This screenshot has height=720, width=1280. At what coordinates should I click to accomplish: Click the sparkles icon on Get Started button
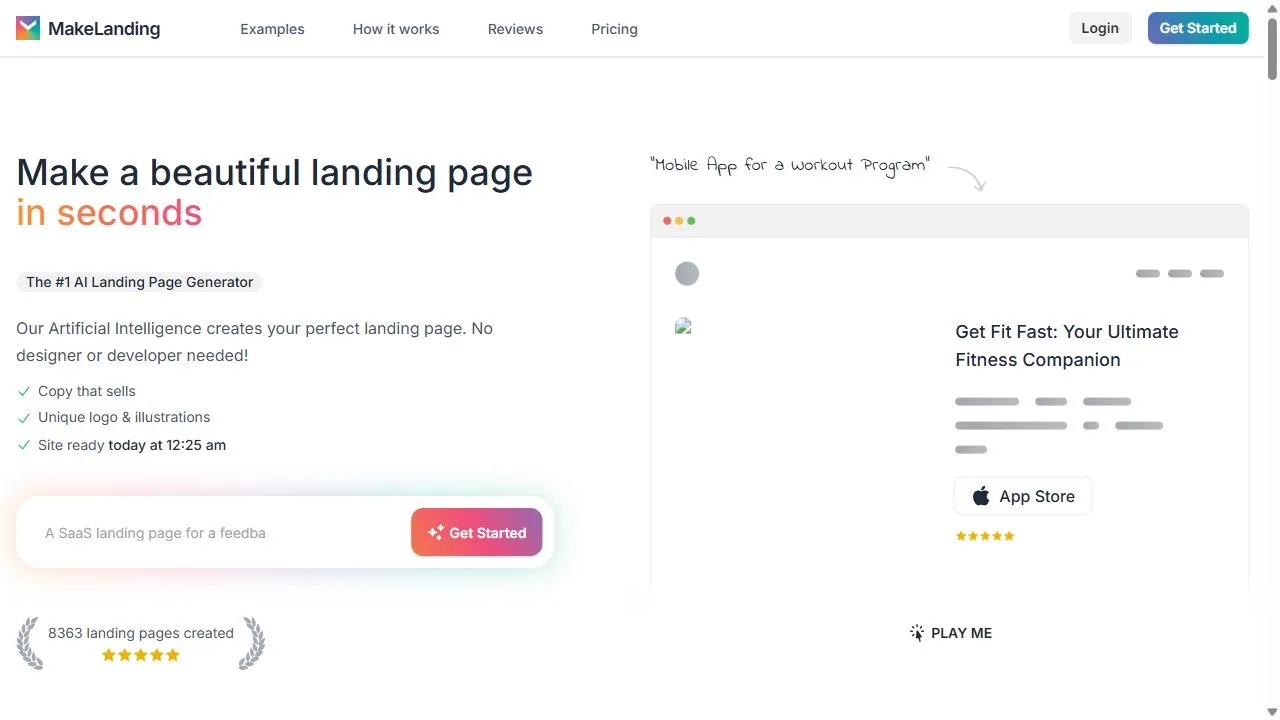436,532
